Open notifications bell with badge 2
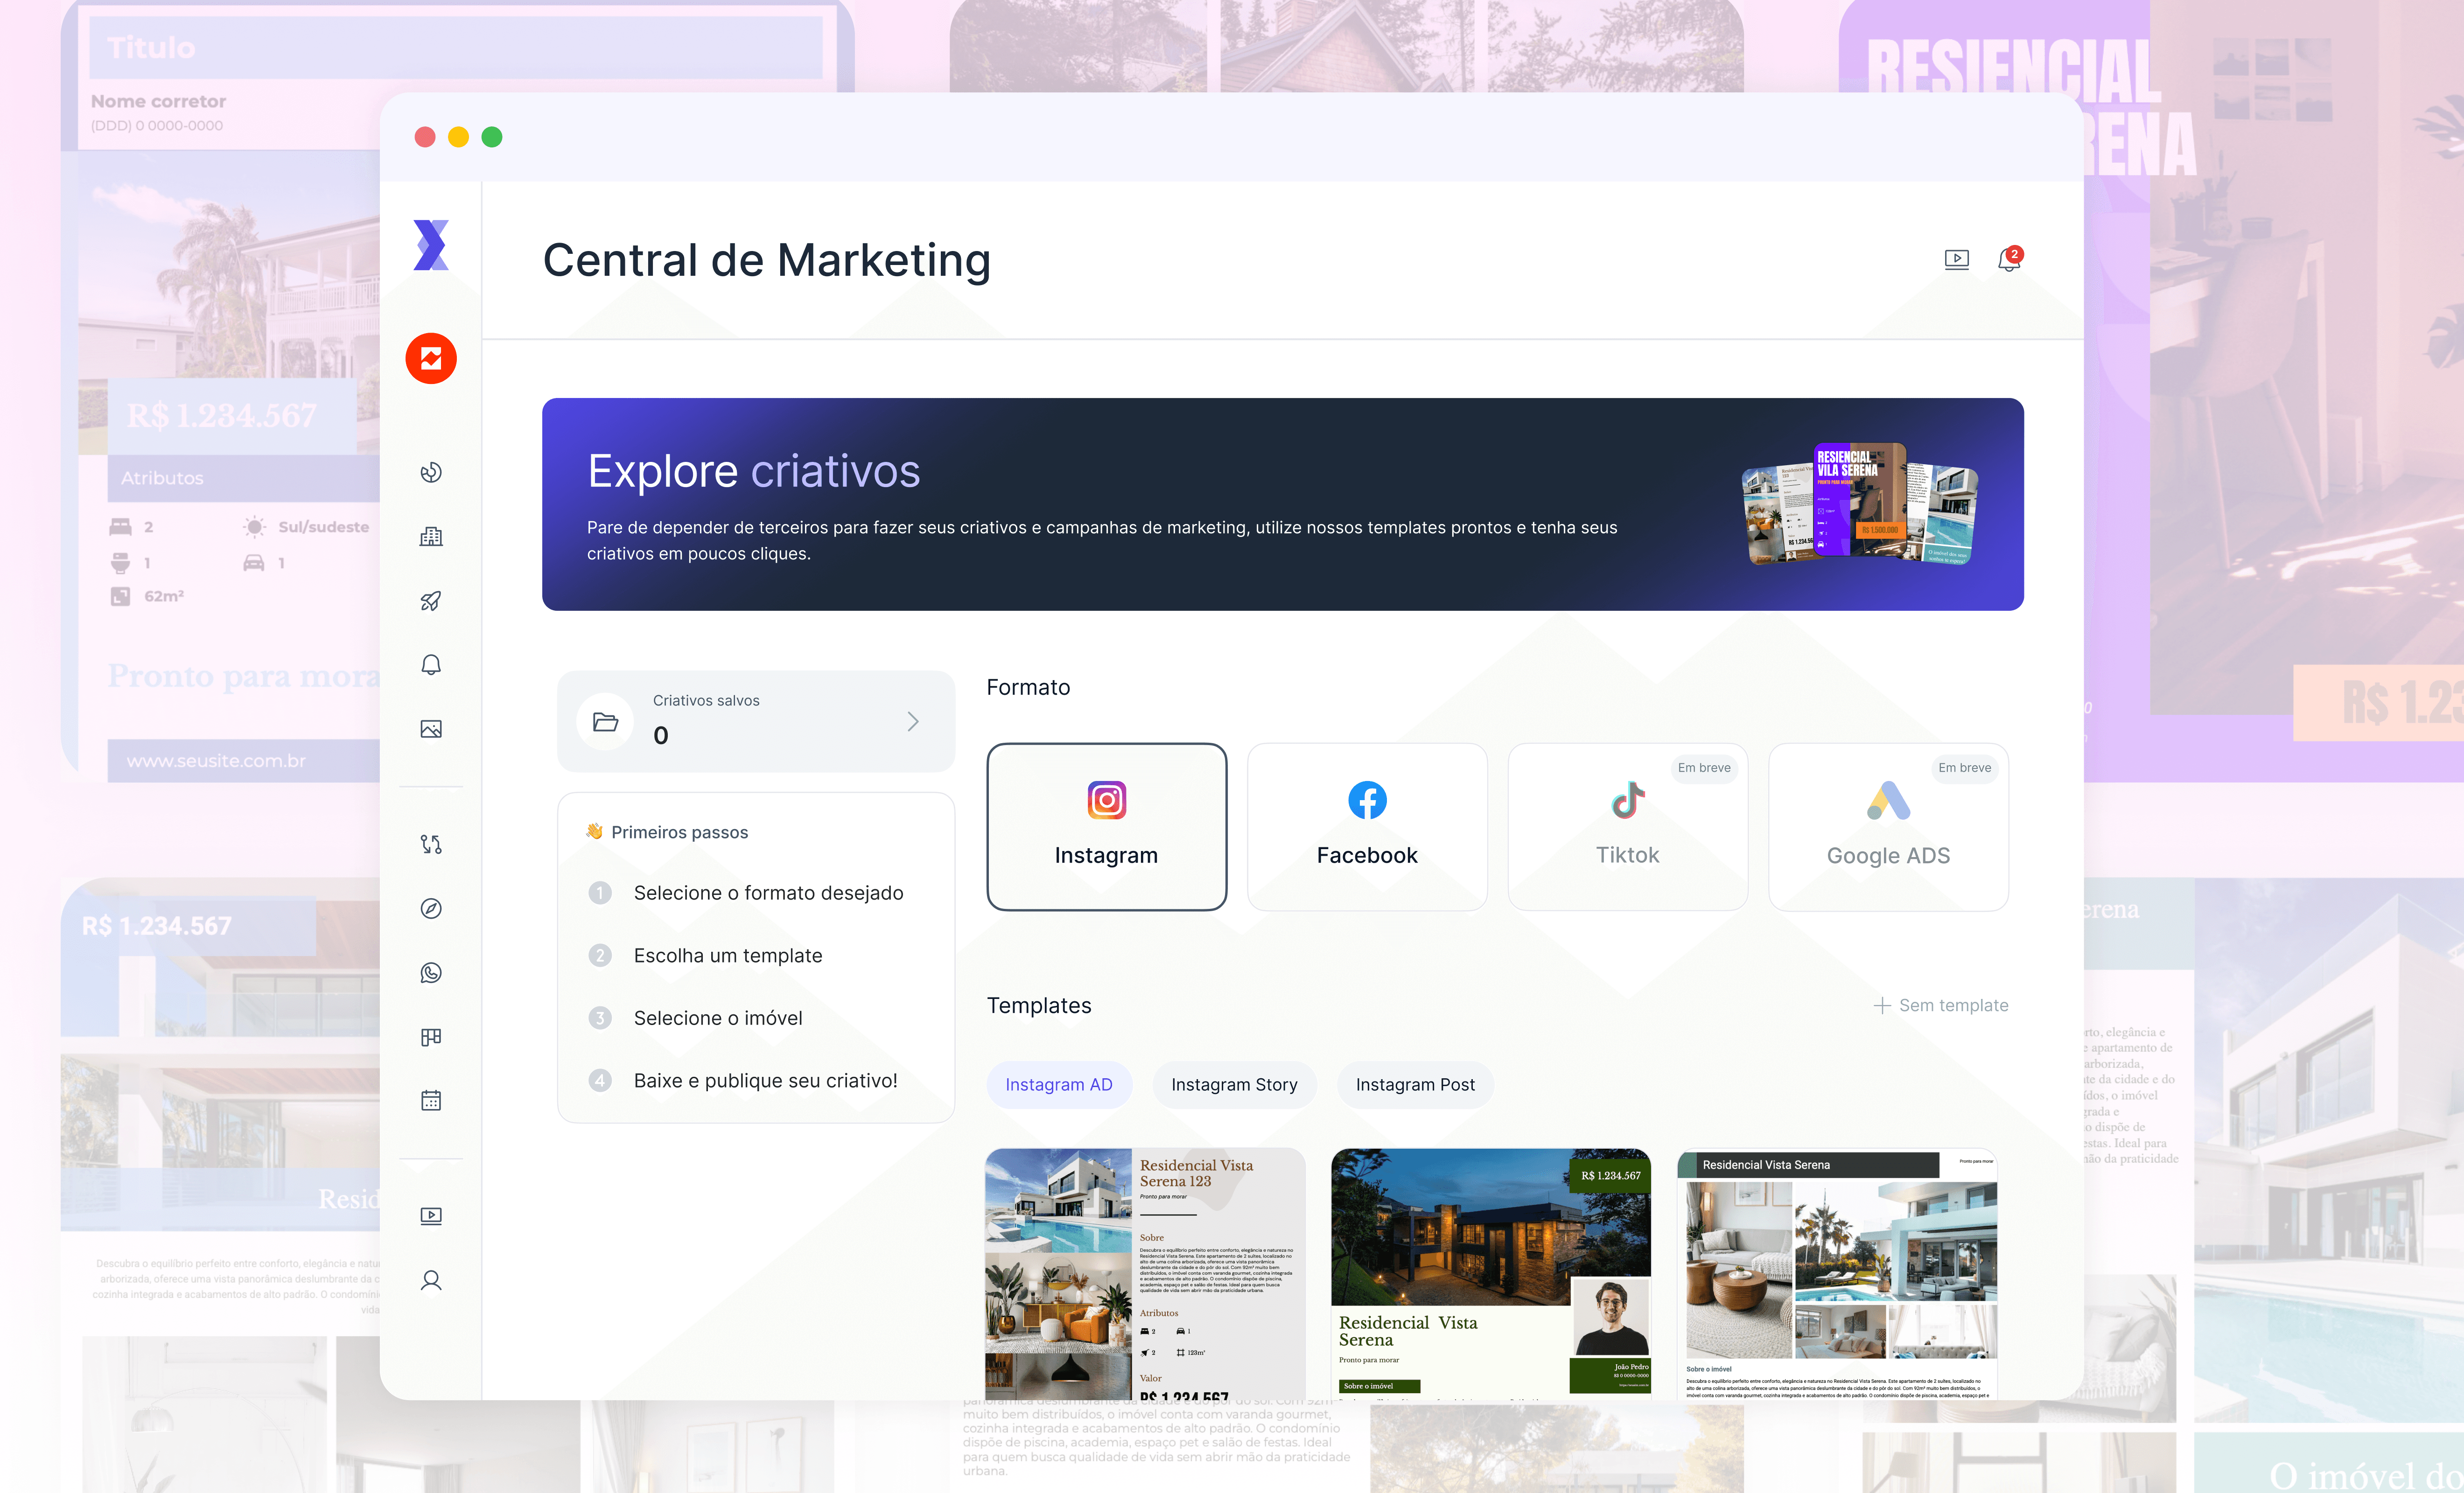2464x1493 pixels. (x=2010, y=259)
